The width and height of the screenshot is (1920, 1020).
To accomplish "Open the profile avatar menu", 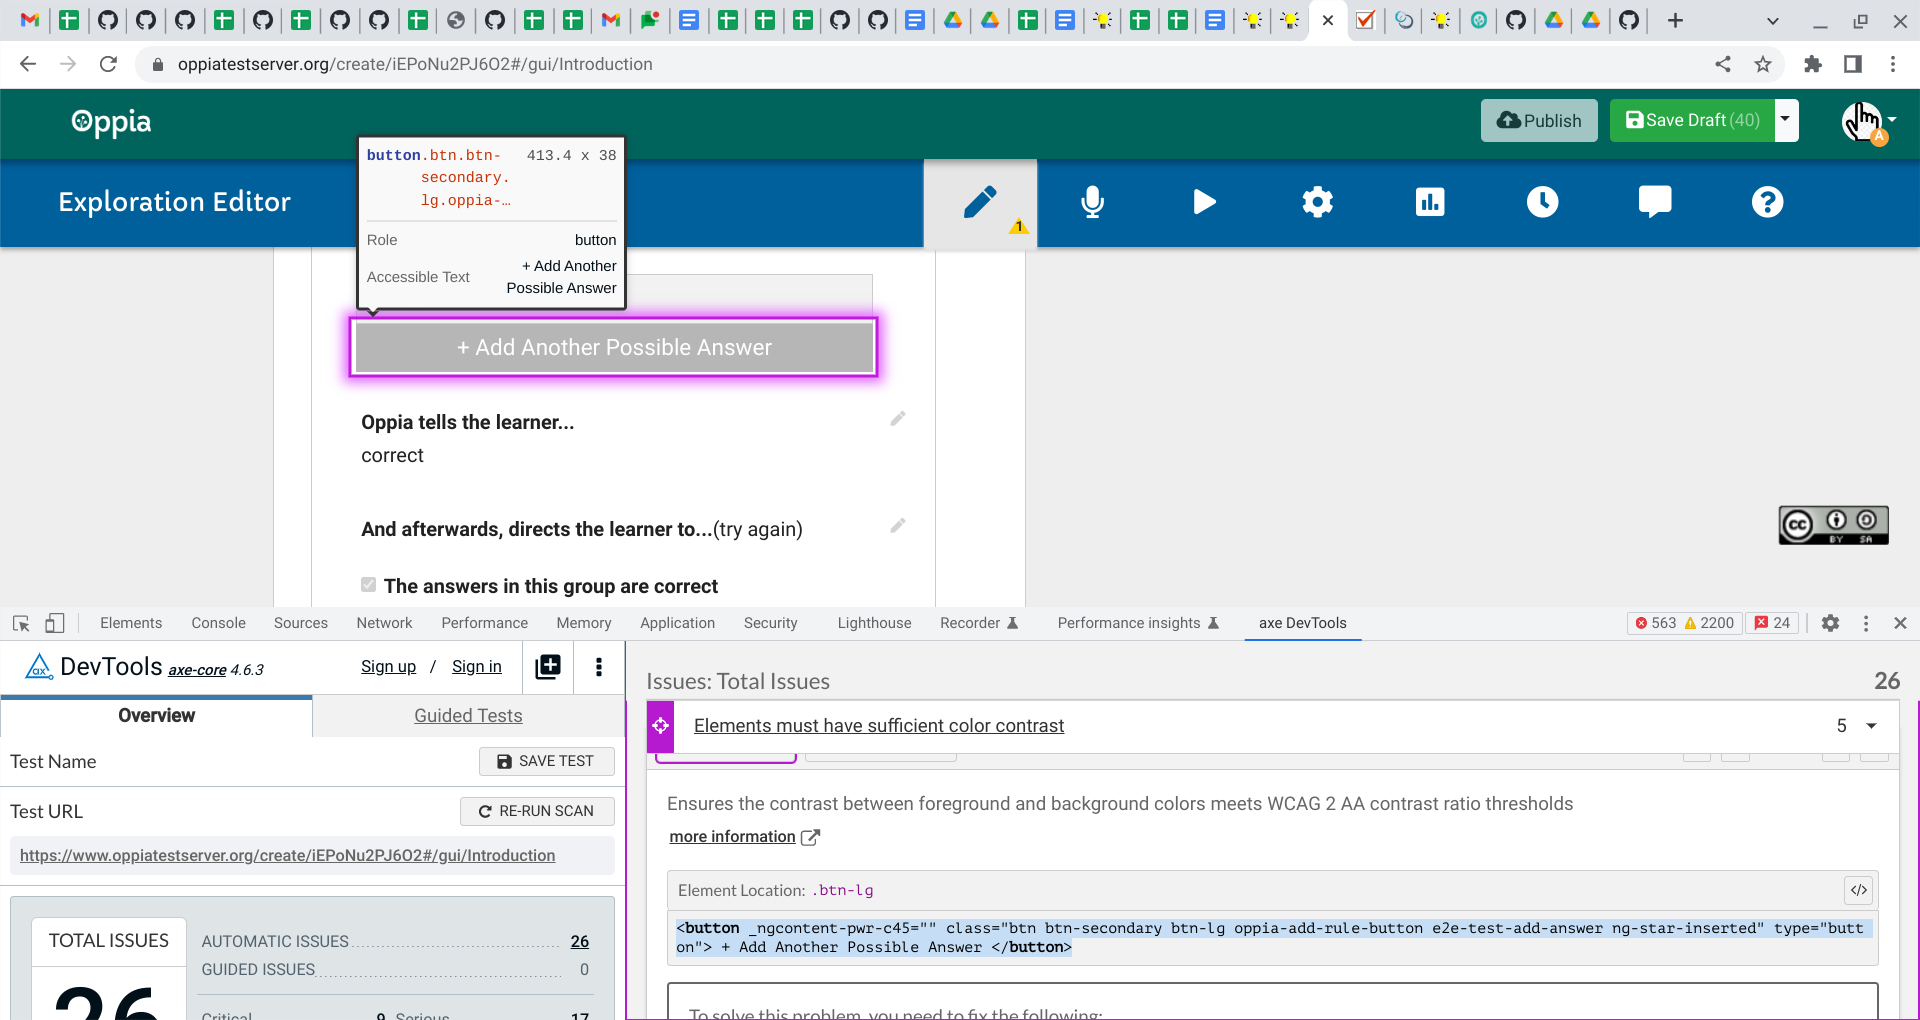I will (1864, 121).
